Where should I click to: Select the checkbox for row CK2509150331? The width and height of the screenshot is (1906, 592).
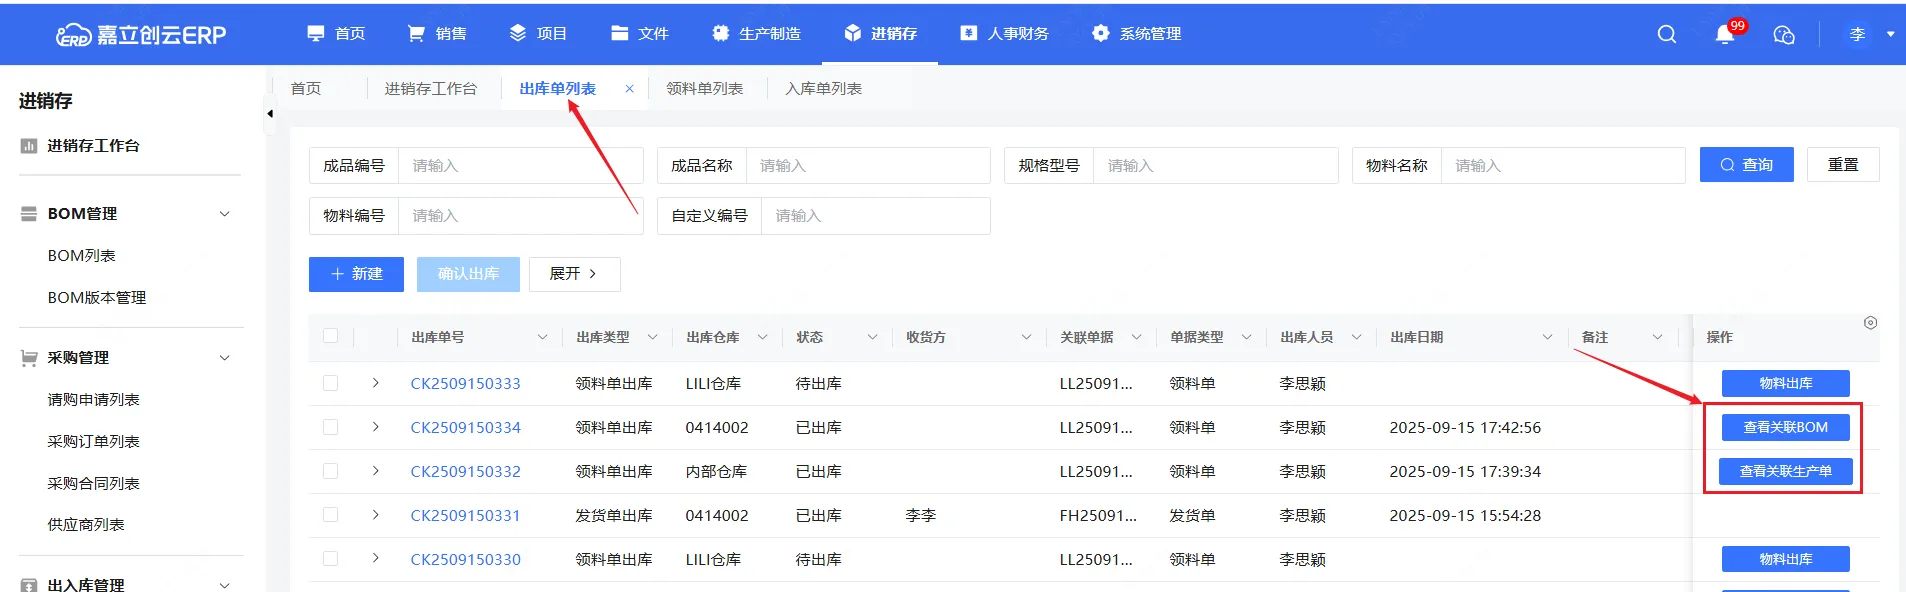point(331,515)
